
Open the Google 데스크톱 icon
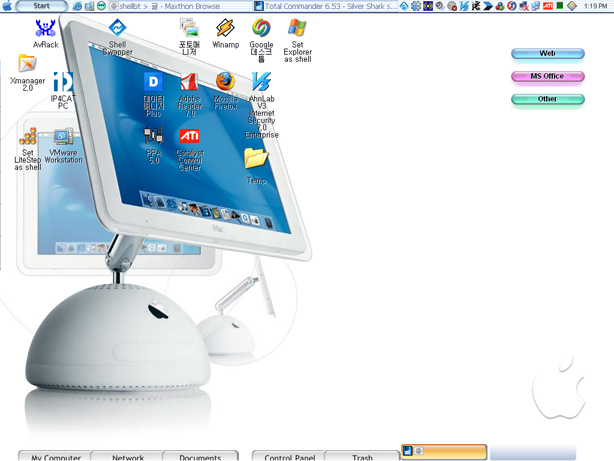click(262, 40)
